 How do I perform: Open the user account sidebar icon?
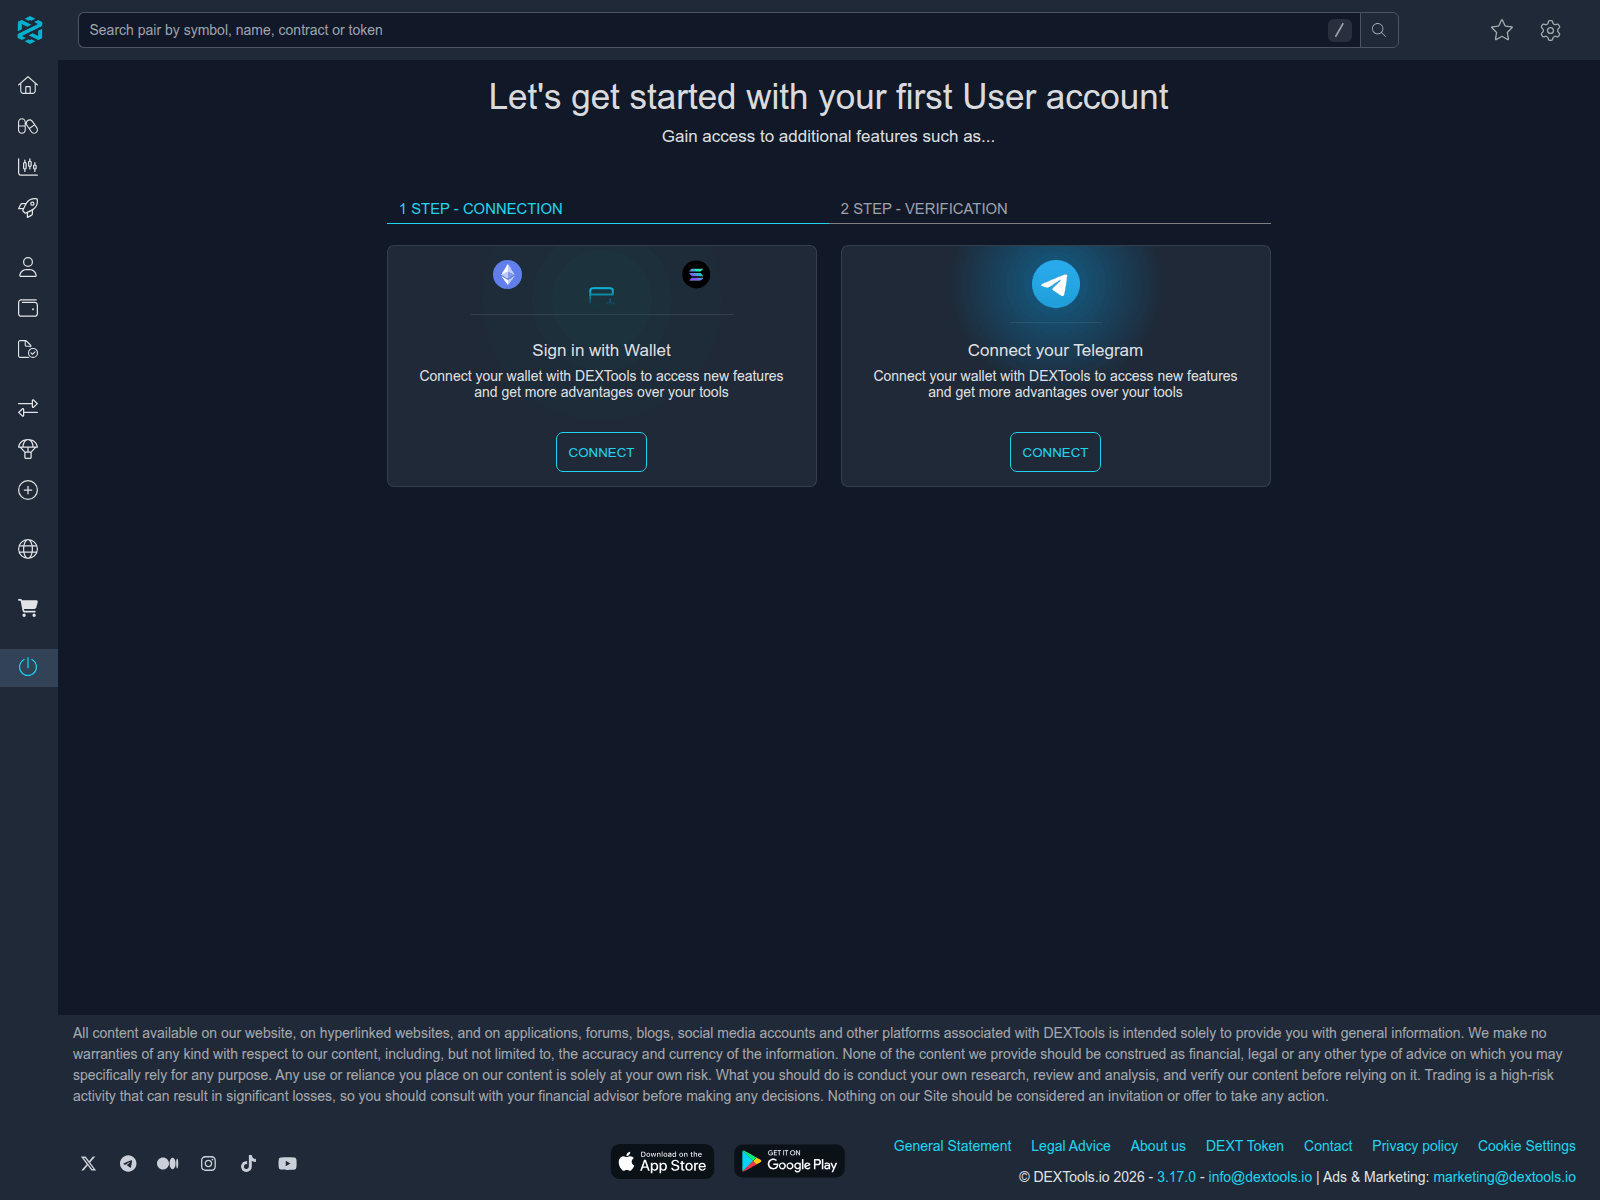(28, 267)
